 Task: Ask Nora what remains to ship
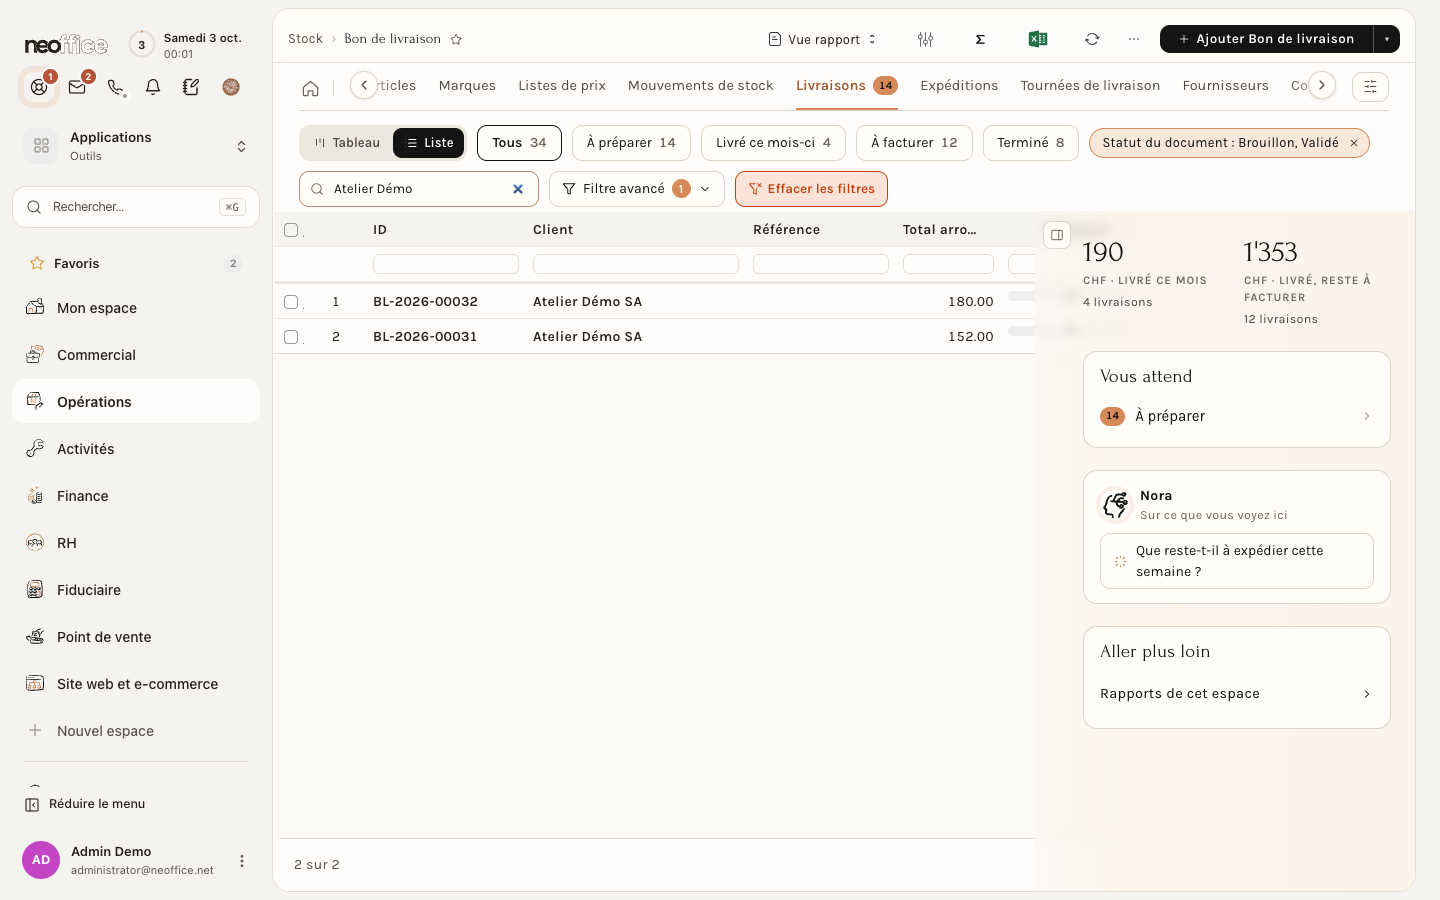coord(1236,561)
